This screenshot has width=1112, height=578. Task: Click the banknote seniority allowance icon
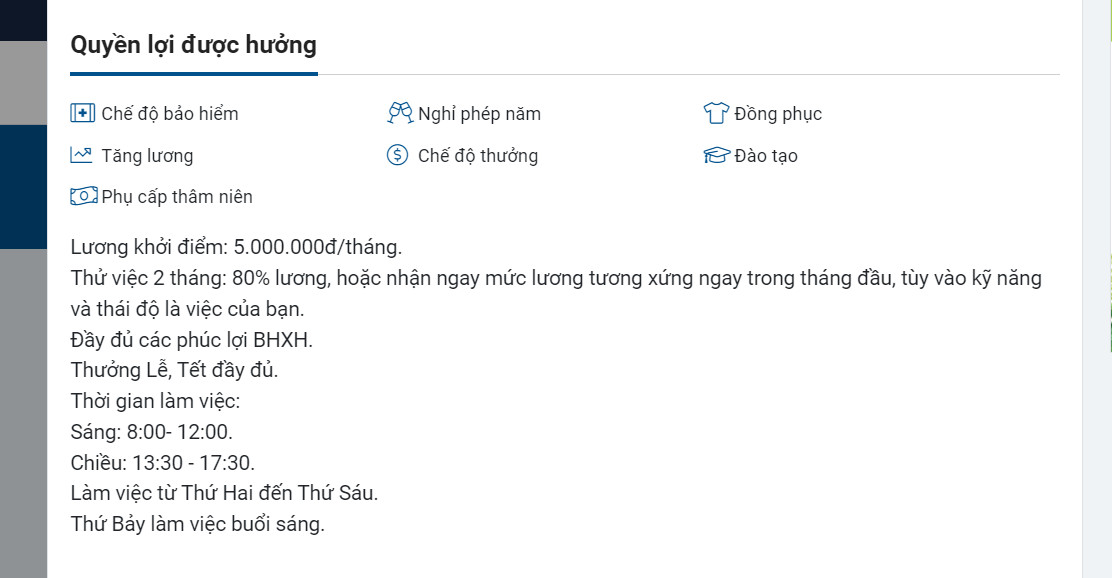(x=83, y=196)
